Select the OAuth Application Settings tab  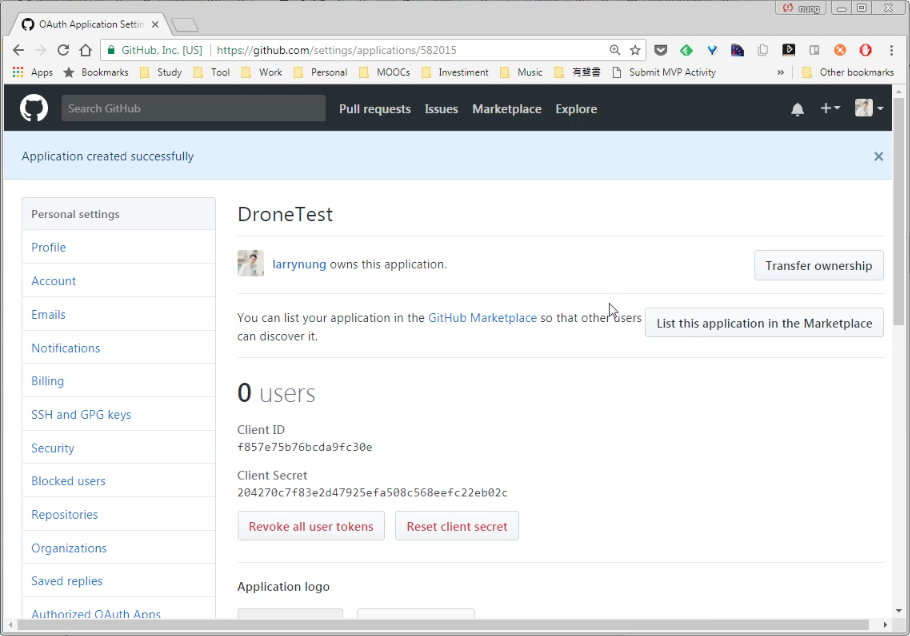[x=90, y=24]
